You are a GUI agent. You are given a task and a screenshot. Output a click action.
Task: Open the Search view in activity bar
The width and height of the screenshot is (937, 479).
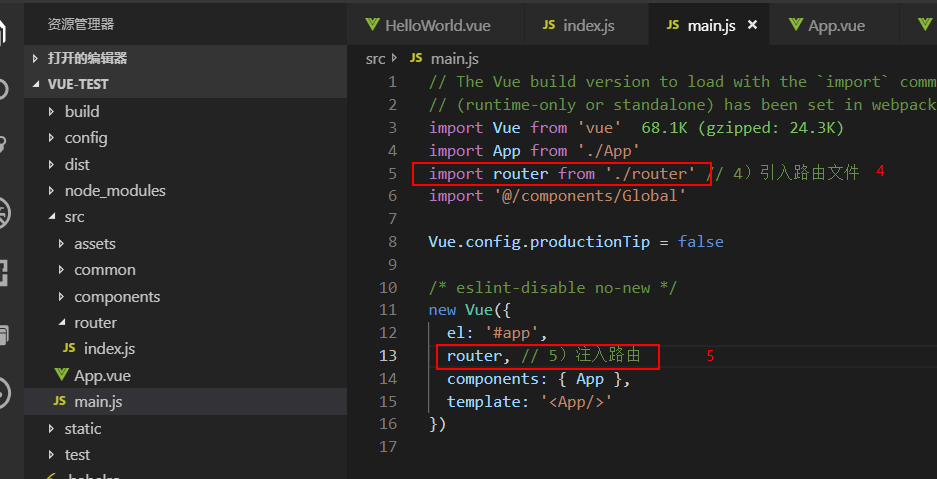4,89
